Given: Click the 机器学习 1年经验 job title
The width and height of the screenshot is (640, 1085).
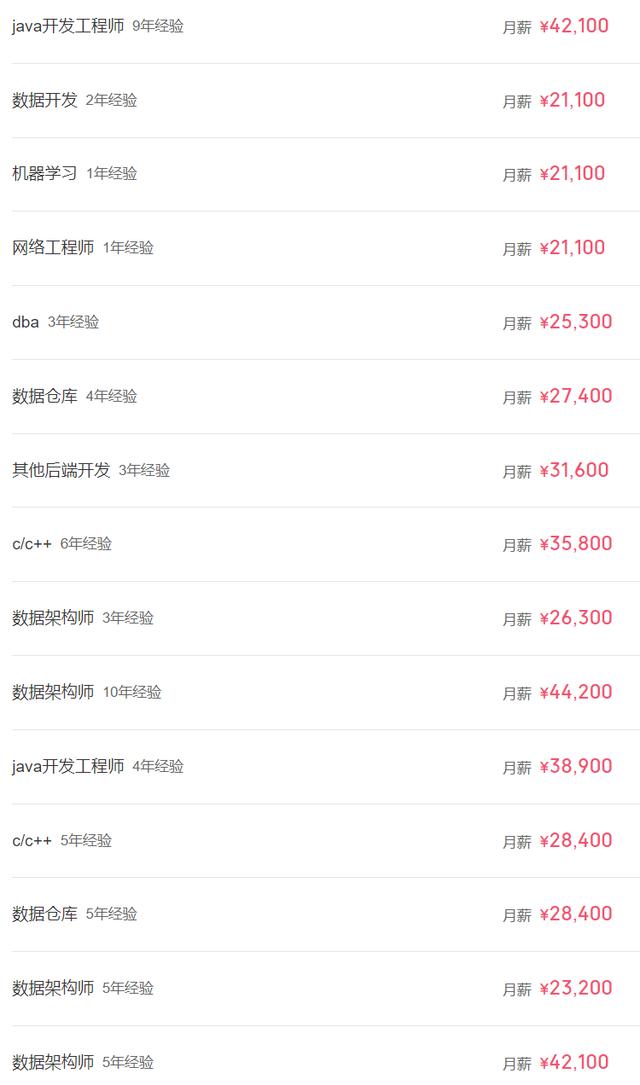Looking at the screenshot, I should (45, 173).
